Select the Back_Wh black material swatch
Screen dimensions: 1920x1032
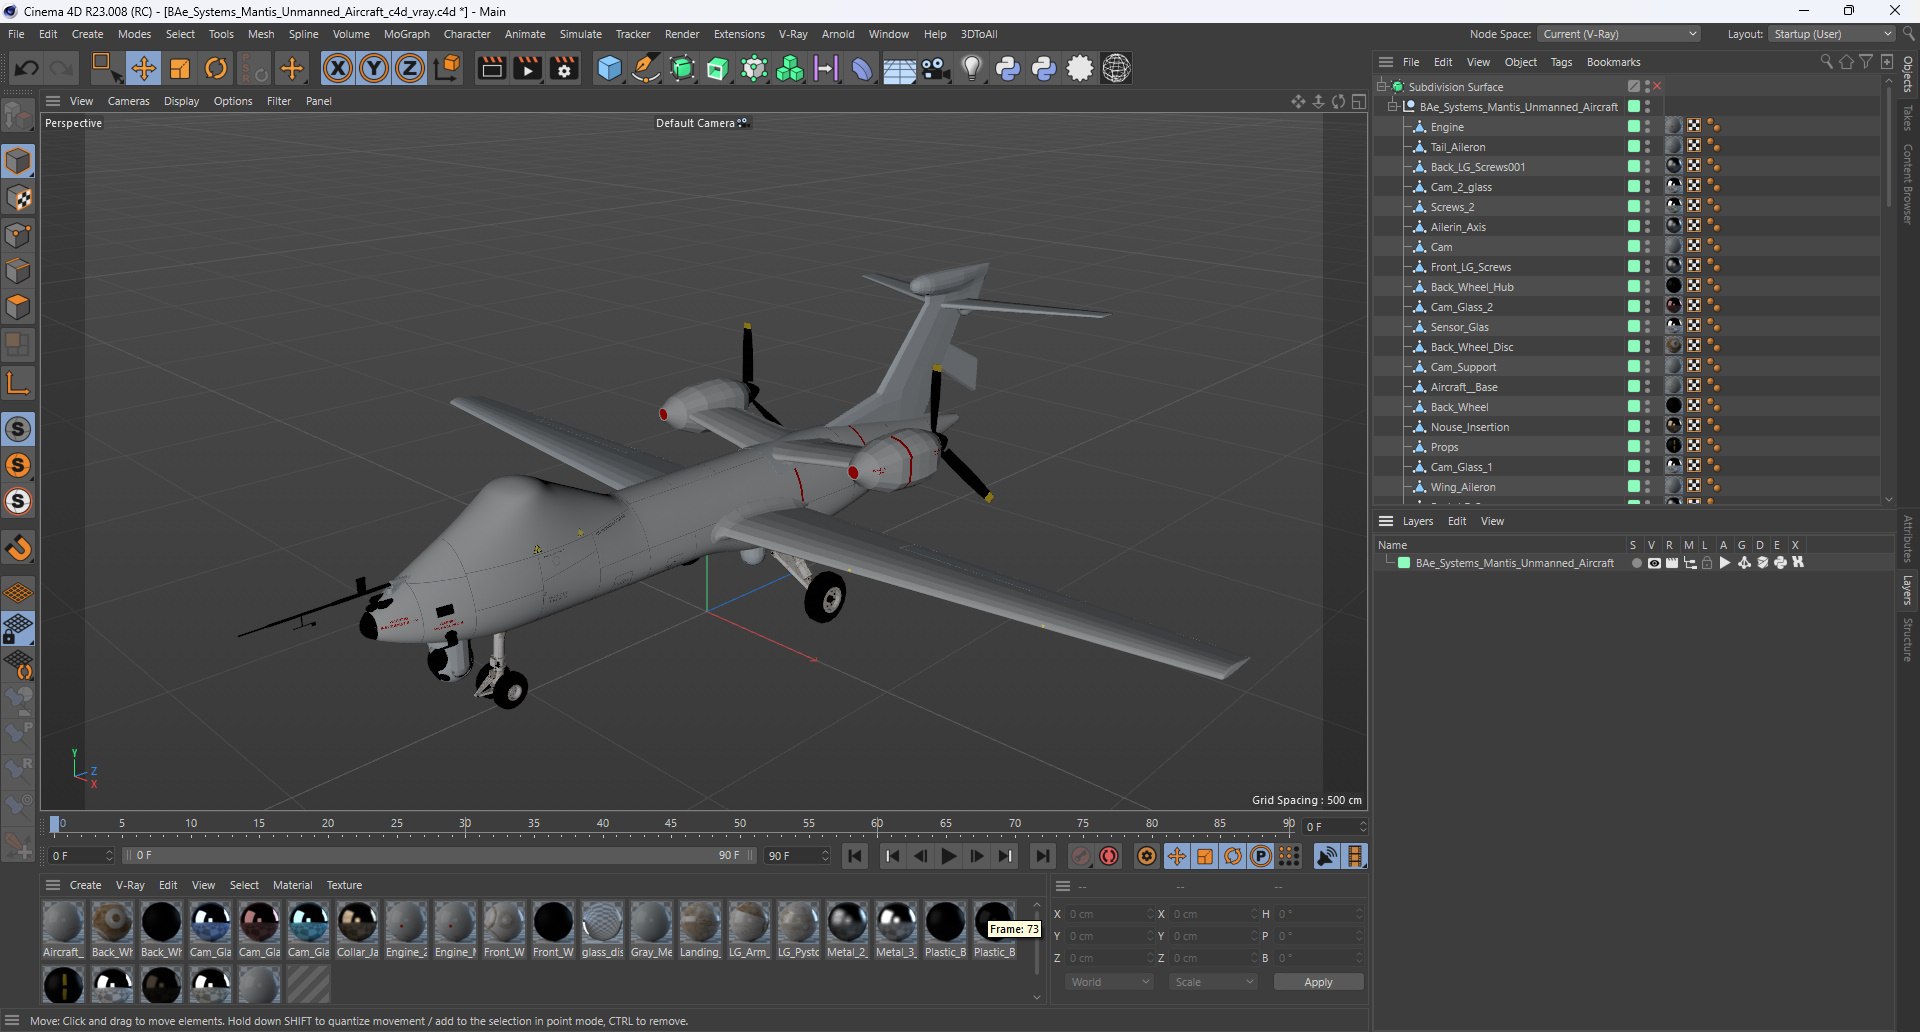point(161,923)
